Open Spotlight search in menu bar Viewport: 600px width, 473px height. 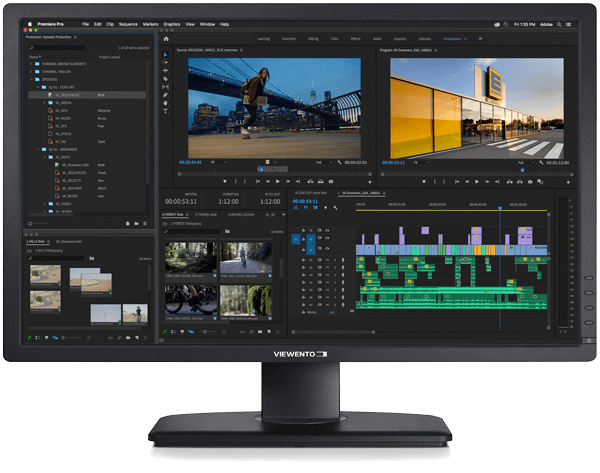(559, 24)
